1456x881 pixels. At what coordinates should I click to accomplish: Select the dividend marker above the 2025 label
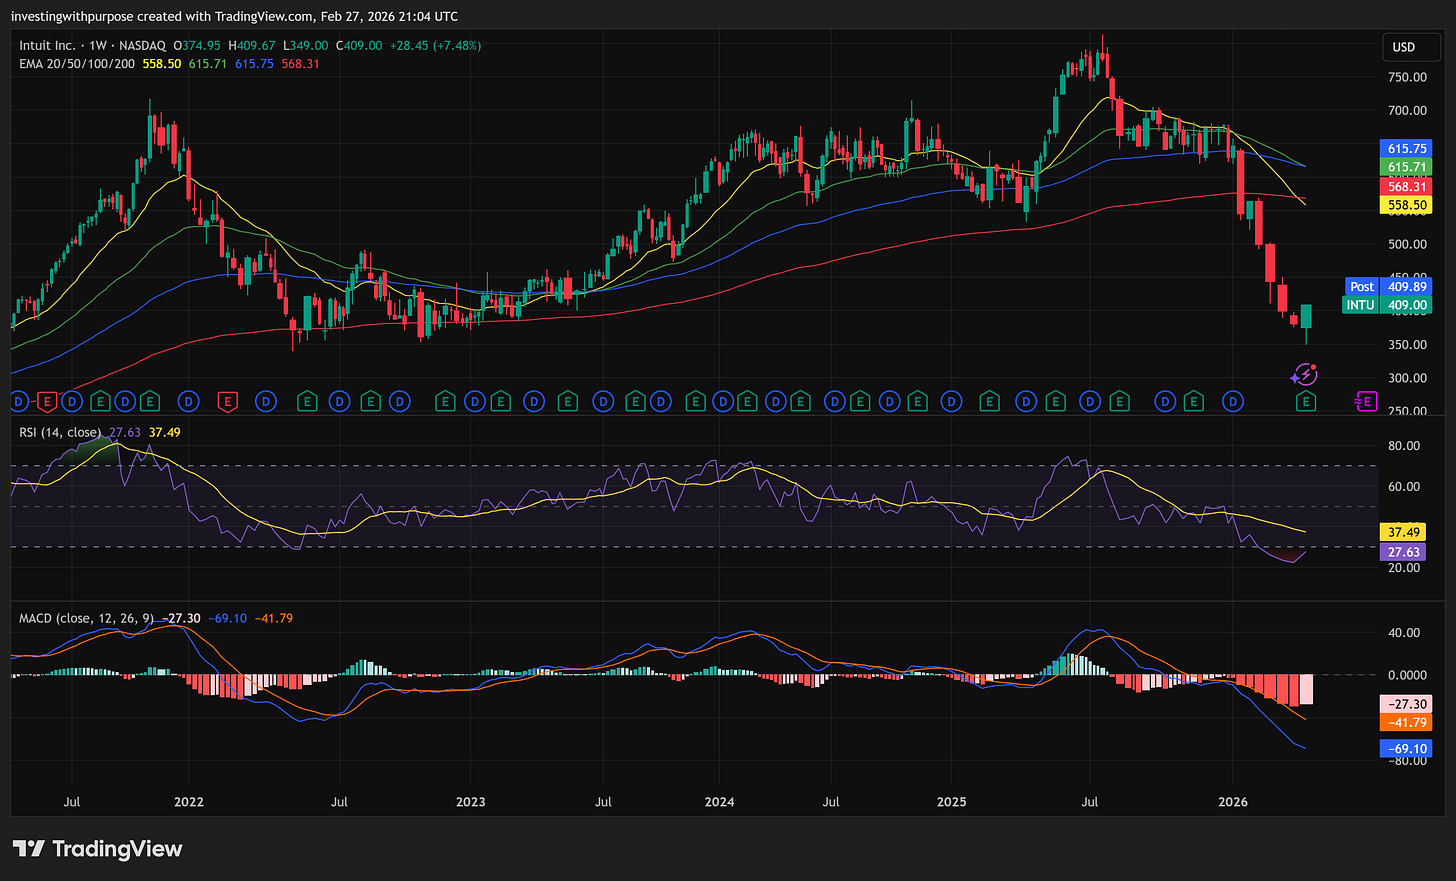[x=952, y=402]
